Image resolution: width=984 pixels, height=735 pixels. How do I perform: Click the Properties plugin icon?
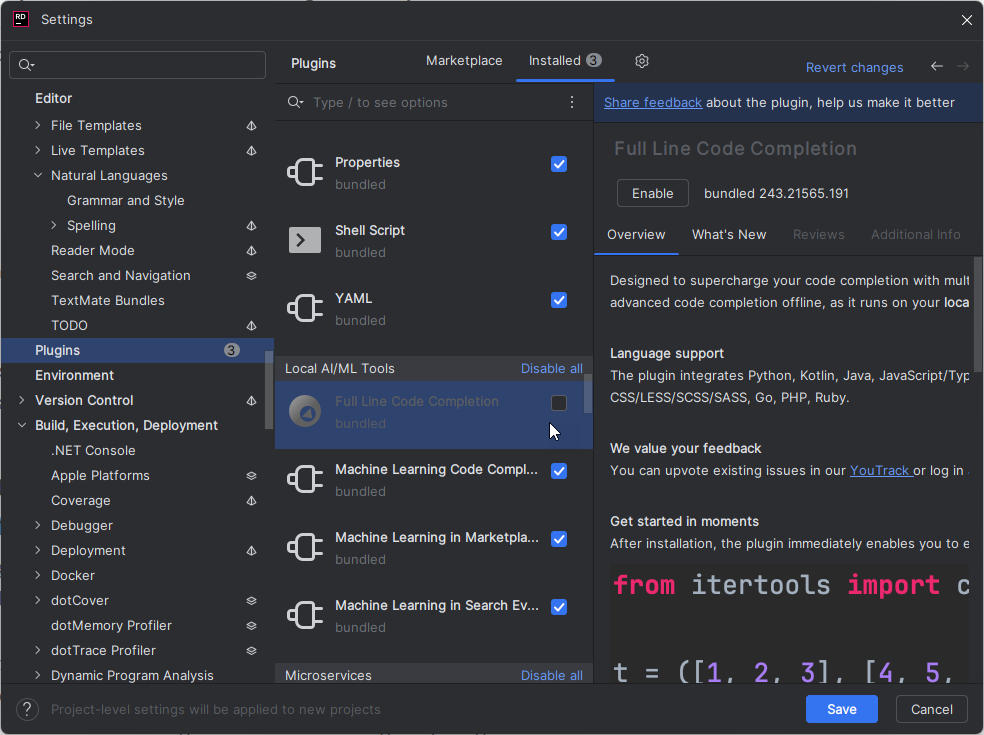305,172
